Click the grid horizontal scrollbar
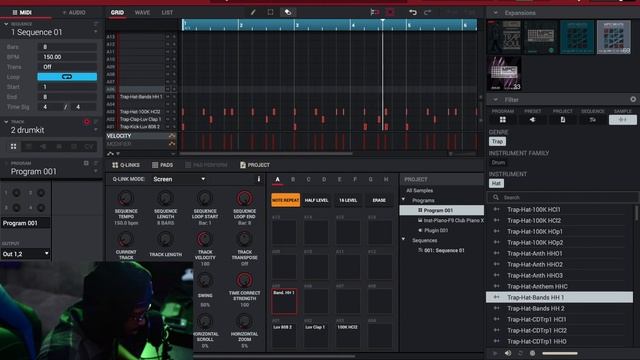The height and width of the screenshot is (360, 640). pyautogui.click(x=266, y=153)
